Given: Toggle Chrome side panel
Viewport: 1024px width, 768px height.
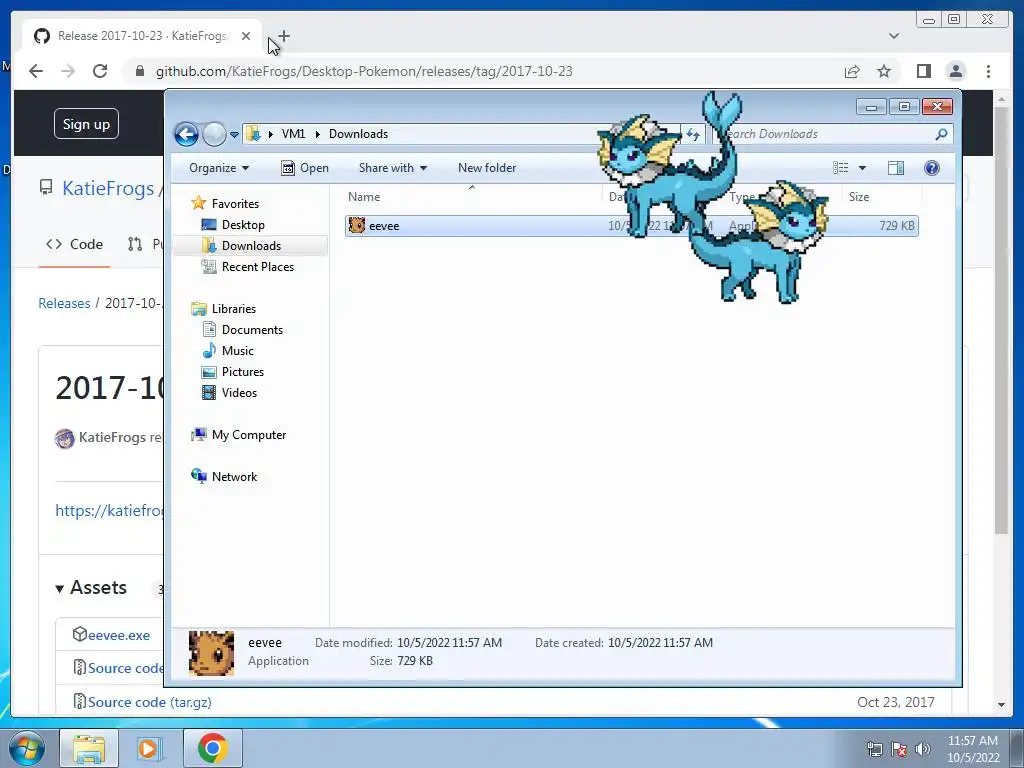Looking at the screenshot, I should (x=923, y=71).
